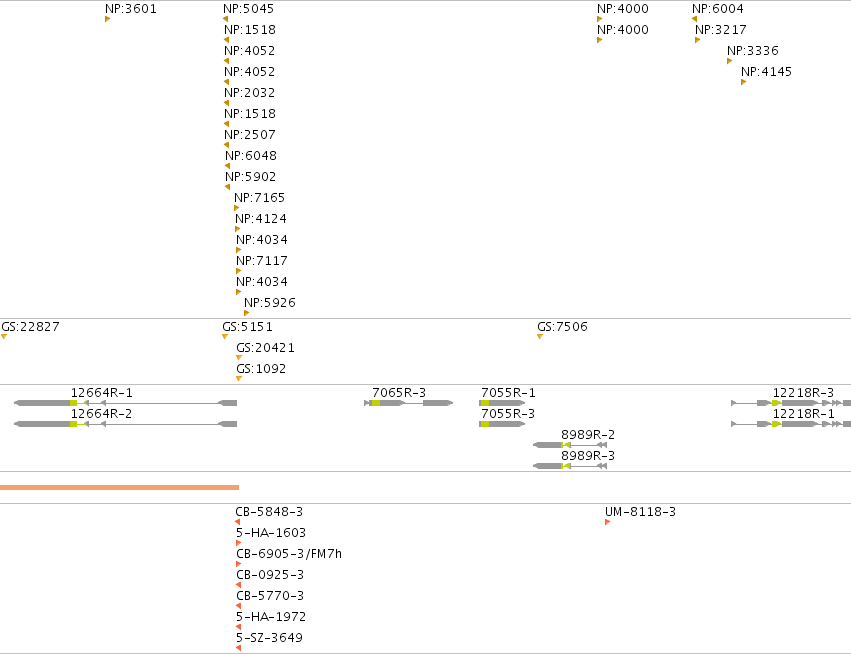Click the 5-HA-1603 red arrow marker
The height and width of the screenshot is (654, 851).
(x=239, y=543)
